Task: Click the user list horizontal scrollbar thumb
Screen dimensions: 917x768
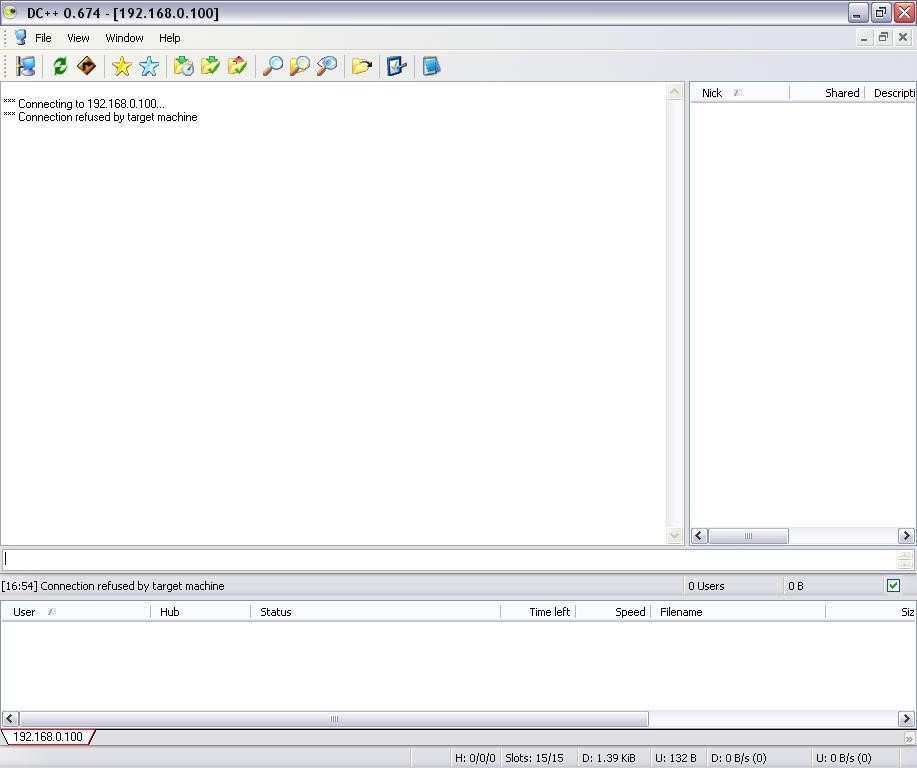Action: 748,535
